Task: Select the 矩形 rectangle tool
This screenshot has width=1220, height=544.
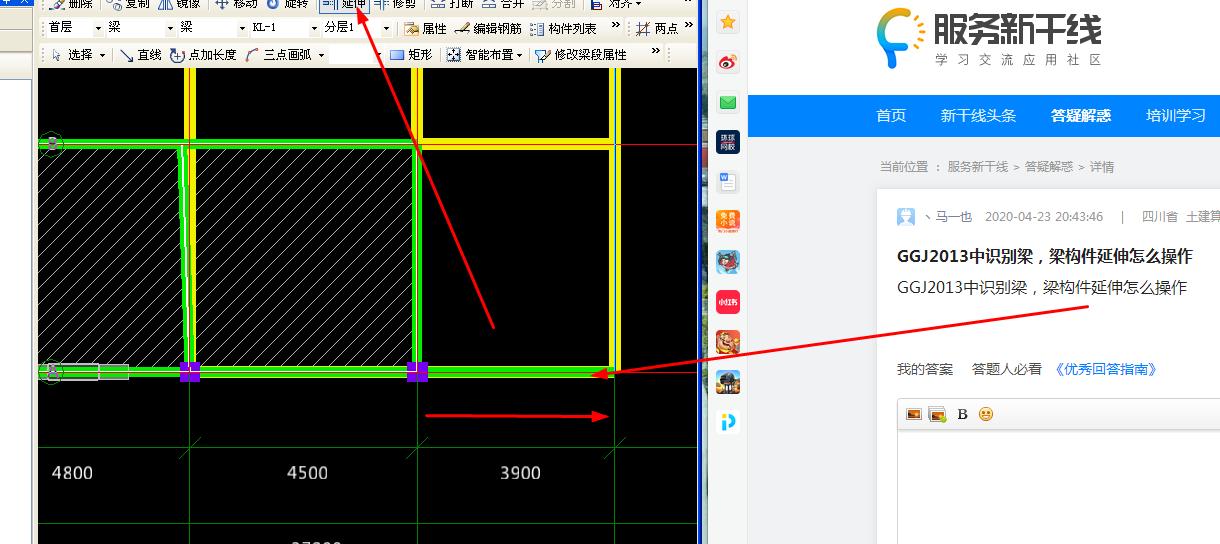Action: [x=411, y=55]
